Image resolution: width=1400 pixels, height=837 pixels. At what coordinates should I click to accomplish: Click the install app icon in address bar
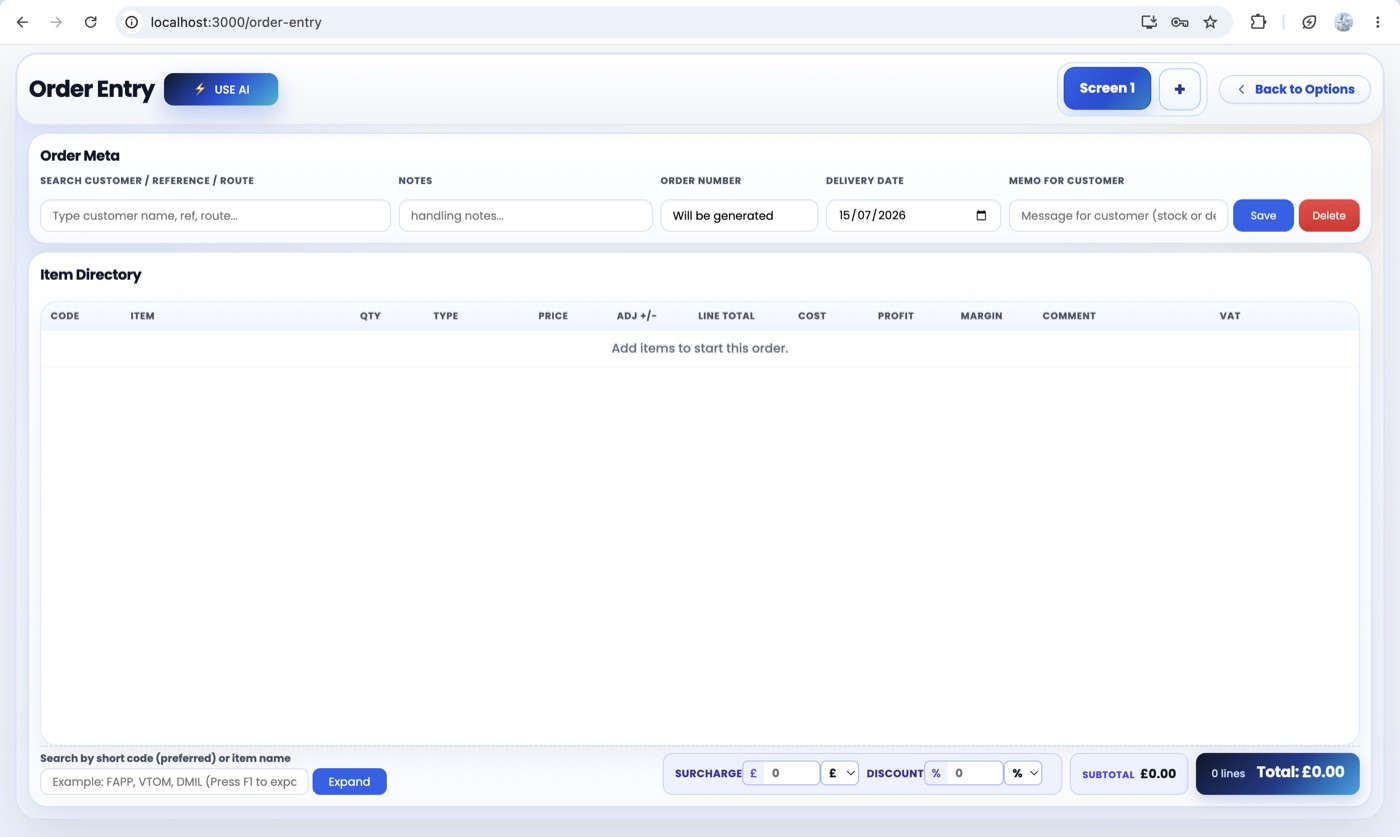(x=1149, y=22)
